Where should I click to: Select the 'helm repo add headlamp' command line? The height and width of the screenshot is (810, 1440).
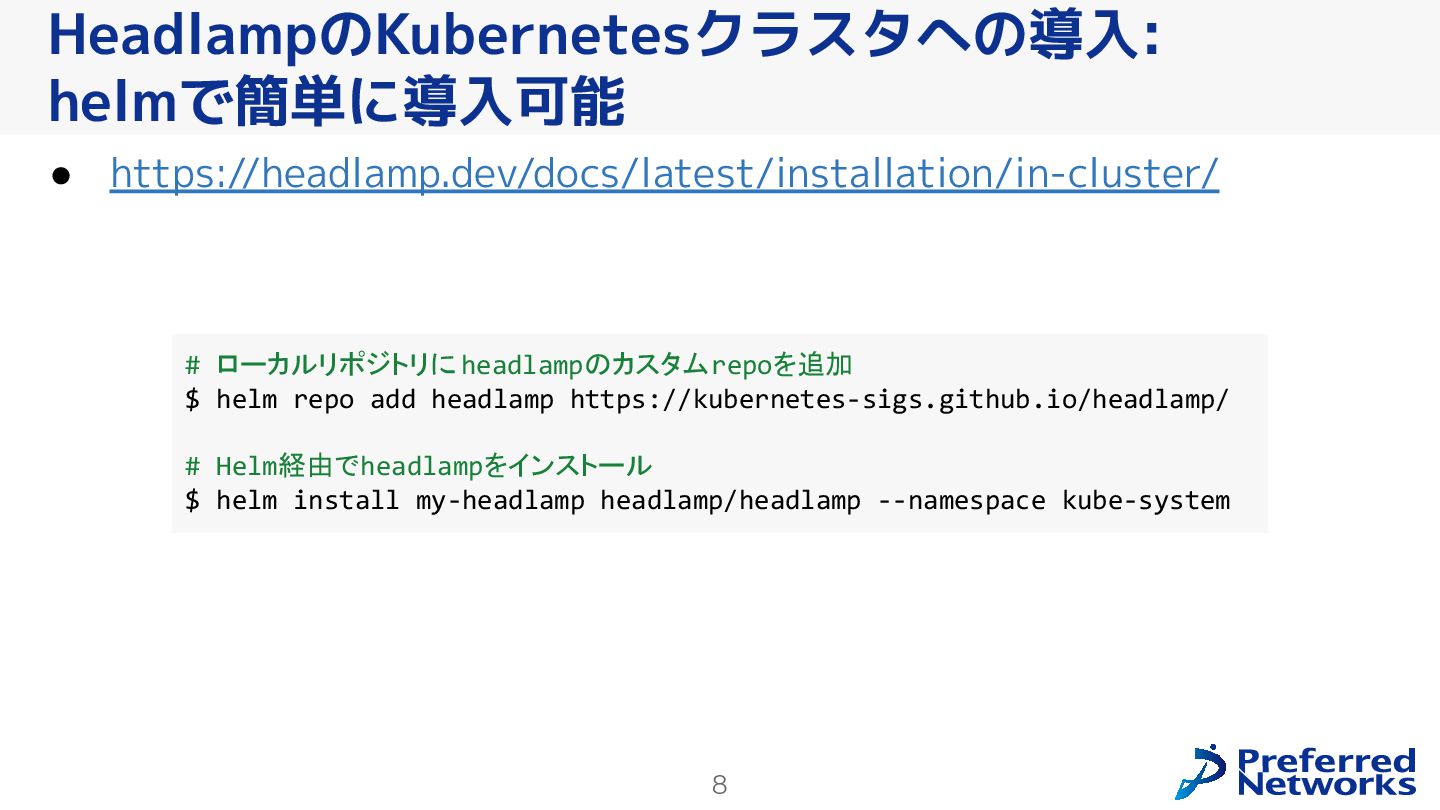coord(707,400)
